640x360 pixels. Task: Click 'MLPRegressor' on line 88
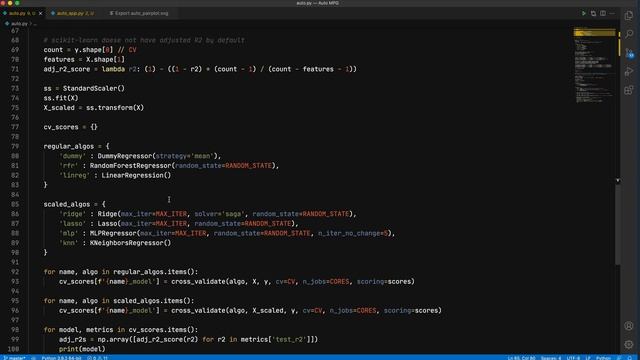click(x=113, y=233)
